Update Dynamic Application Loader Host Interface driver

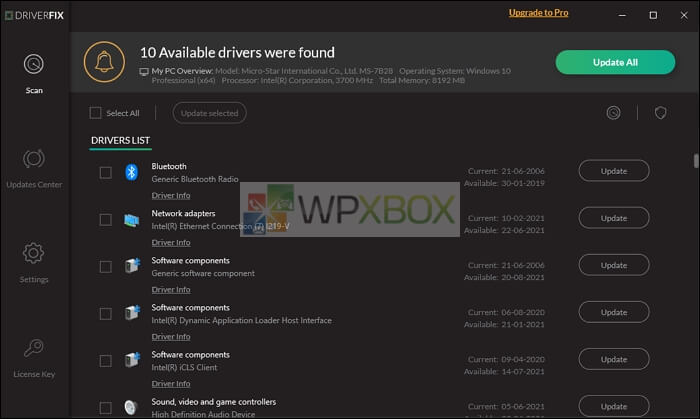coord(614,312)
